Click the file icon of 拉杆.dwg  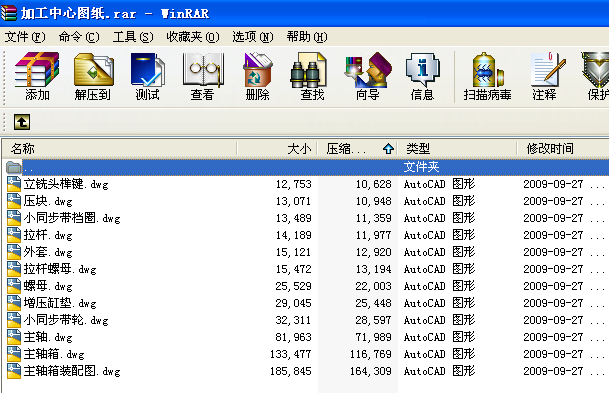pos(14,235)
